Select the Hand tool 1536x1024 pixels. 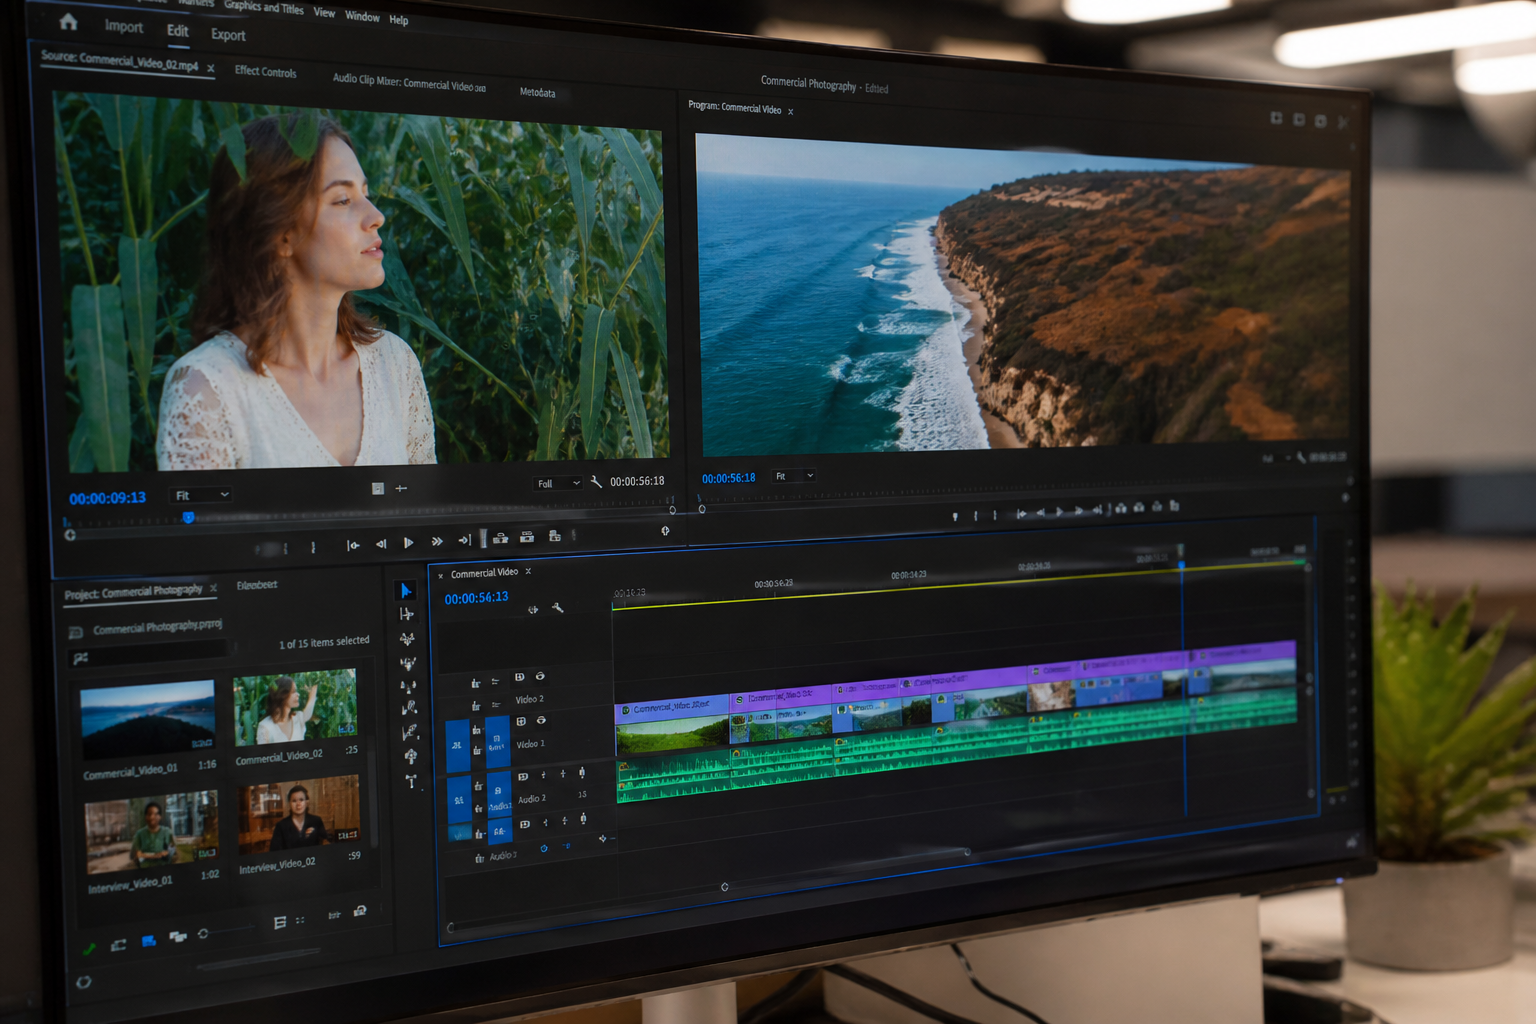(410, 757)
